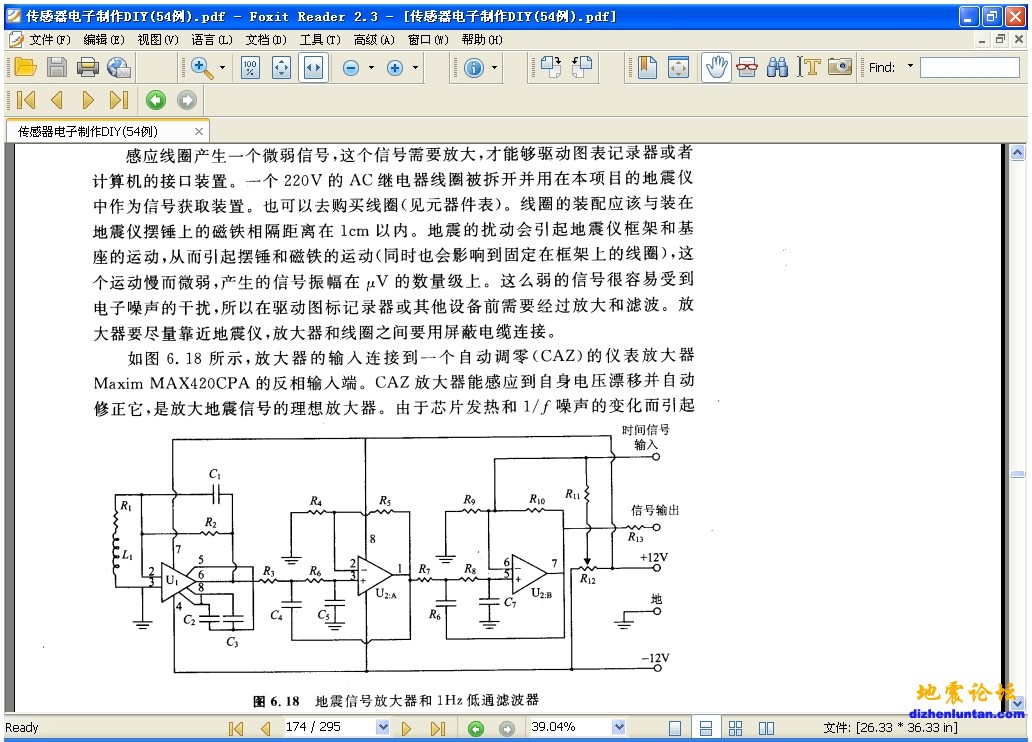Open search with the binoculars icon
The image size is (1032, 742).
coord(777,67)
